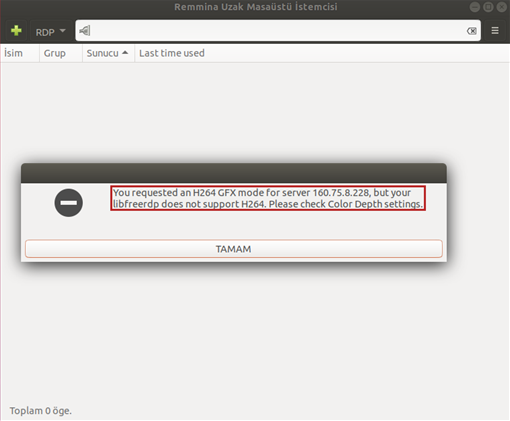Open the hamburger menu
The image size is (510, 421).
point(495,31)
